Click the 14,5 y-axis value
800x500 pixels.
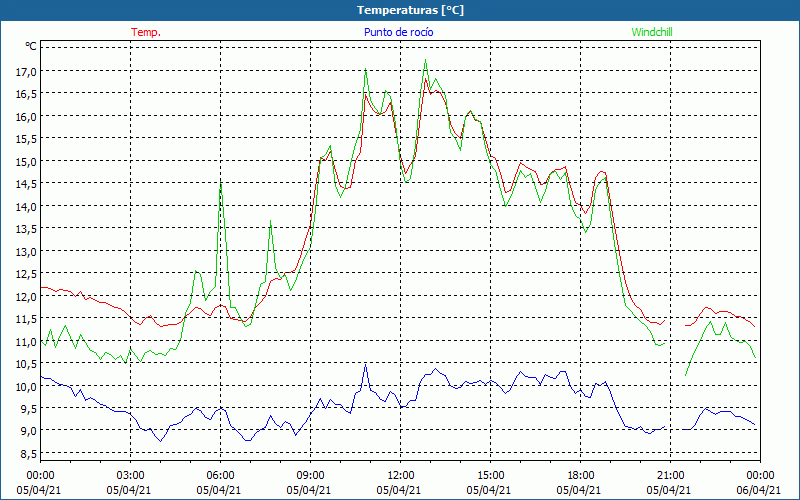click(26, 184)
